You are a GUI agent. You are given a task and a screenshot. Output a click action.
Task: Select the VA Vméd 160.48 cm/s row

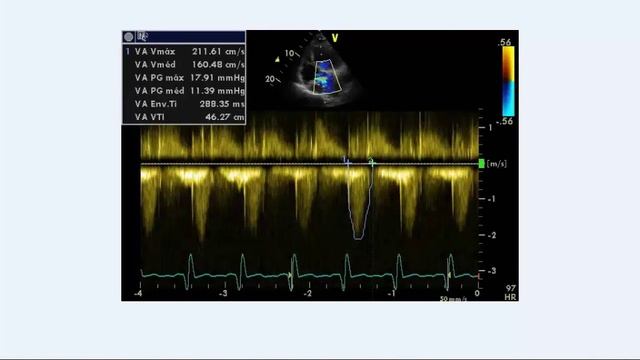(x=184, y=64)
